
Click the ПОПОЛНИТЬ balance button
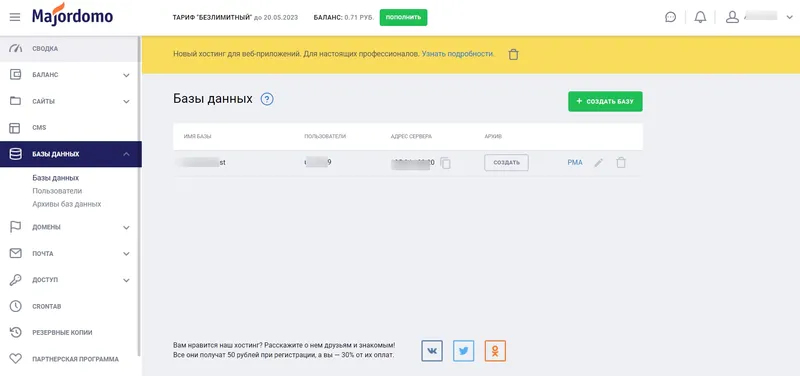(403, 17)
